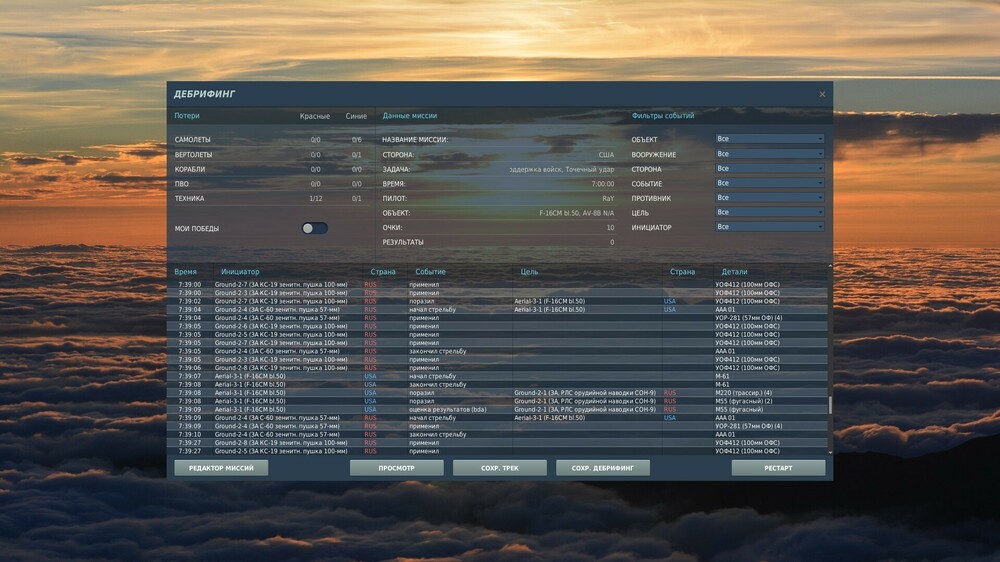The height and width of the screenshot is (562, 1000).
Task: Click the Событие column header
Action: pos(430,272)
